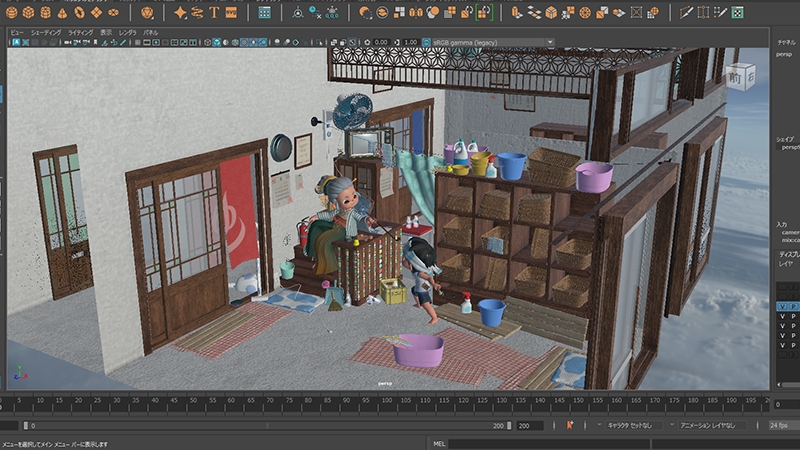Screen dimensions: 800x450
Task: Click the polygon cube shelf icon
Action: click(x=29, y=12)
